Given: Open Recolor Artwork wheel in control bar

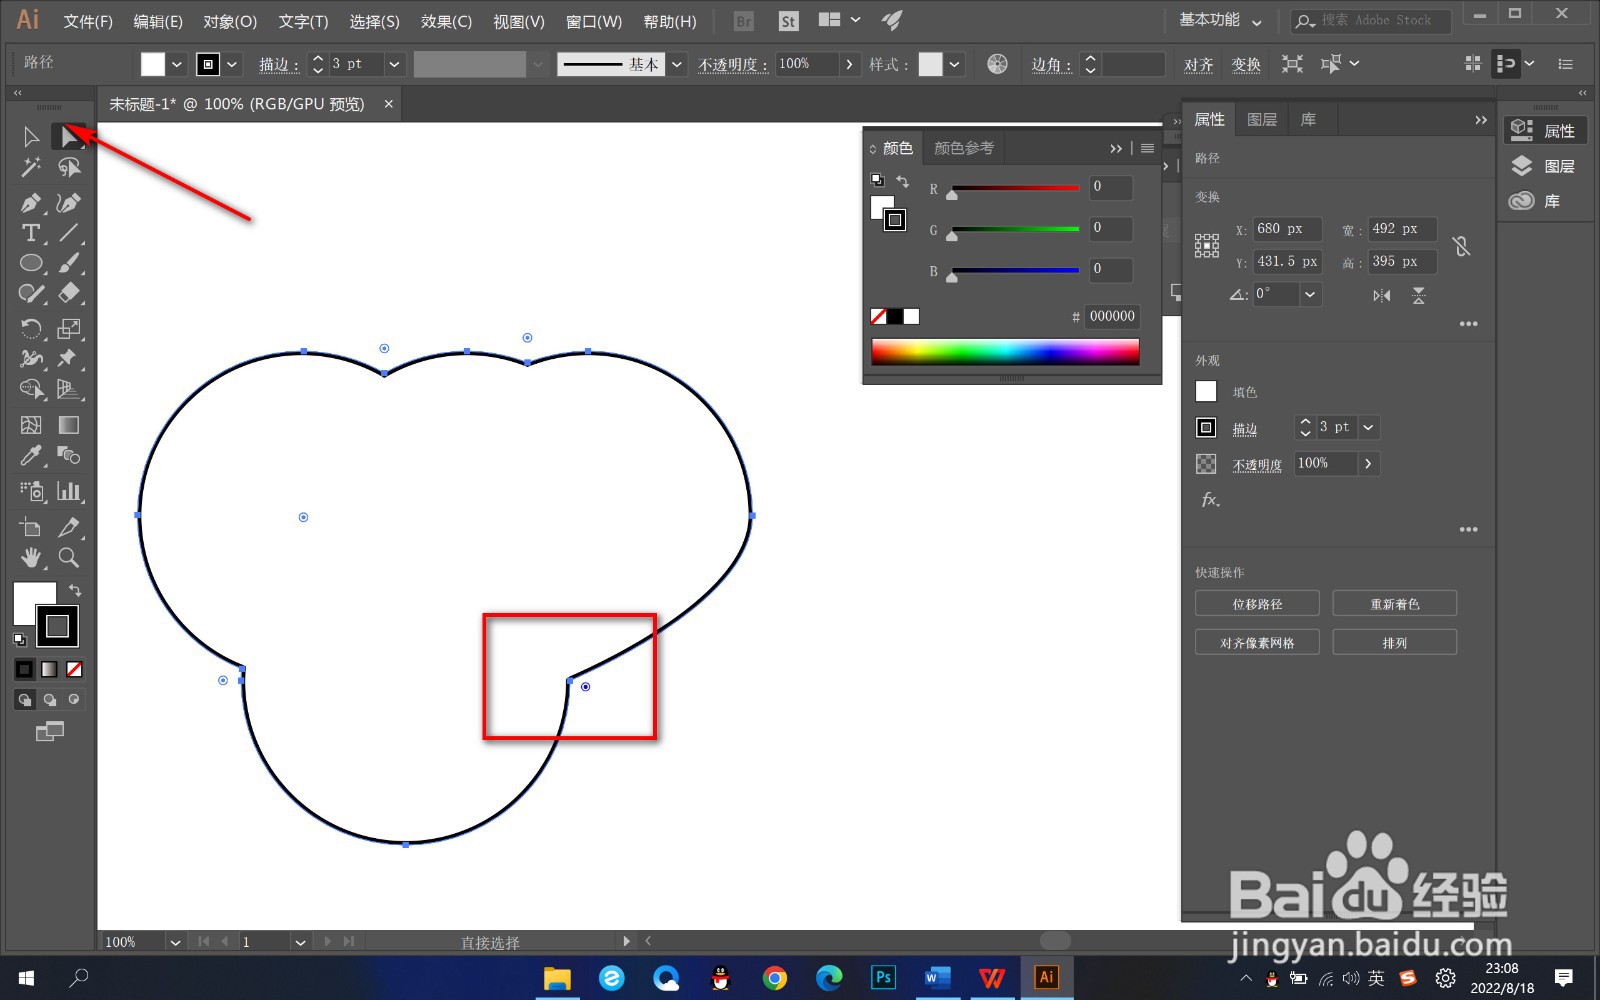Looking at the screenshot, I should 997,64.
